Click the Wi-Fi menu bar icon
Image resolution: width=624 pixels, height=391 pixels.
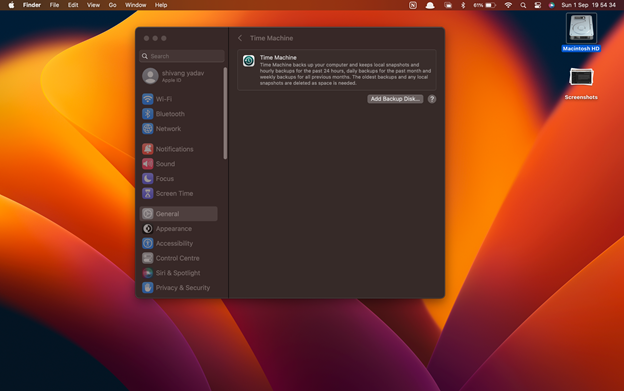point(508,5)
